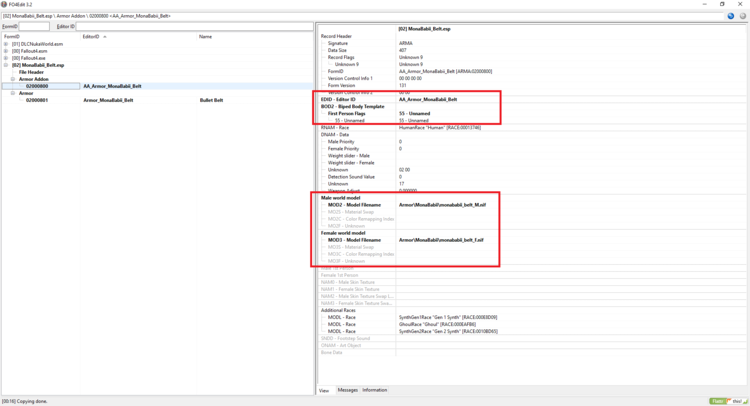Click the GhoulRace "Ghoul" value
The height and width of the screenshot is (406, 750).
click(437, 324)
